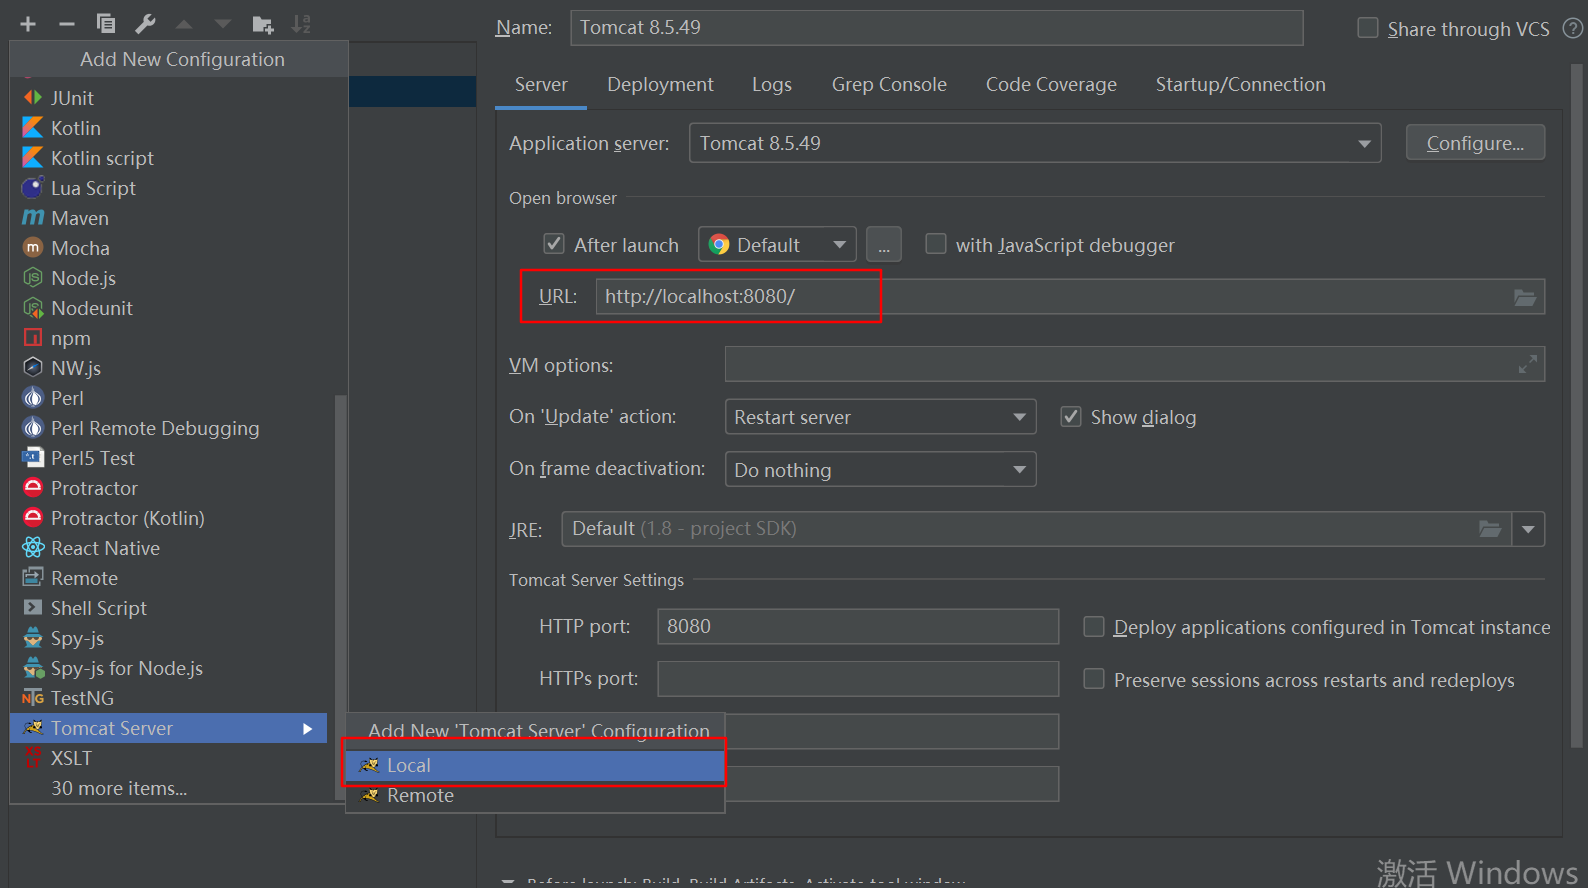Switch to the Grep Console tab
Viewport: 1588px width, 888px height.
pos(889,85)
